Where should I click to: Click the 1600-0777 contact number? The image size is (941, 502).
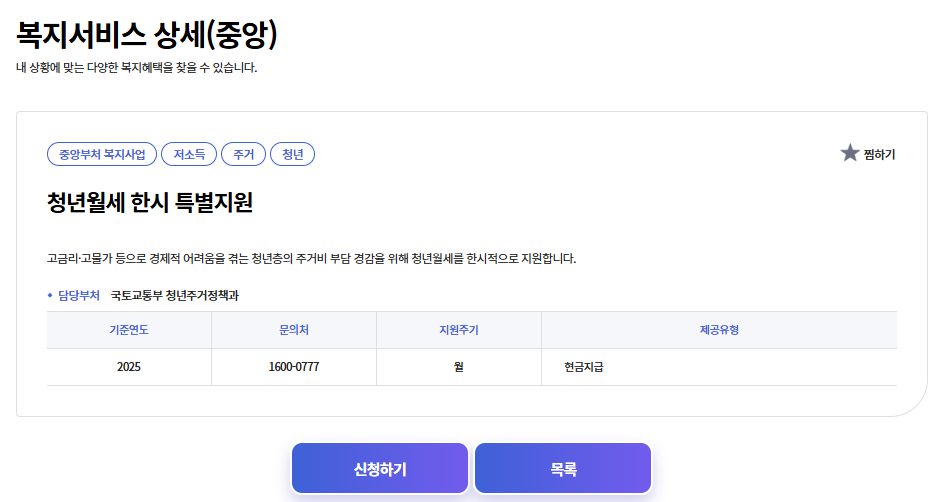(294, 367)
